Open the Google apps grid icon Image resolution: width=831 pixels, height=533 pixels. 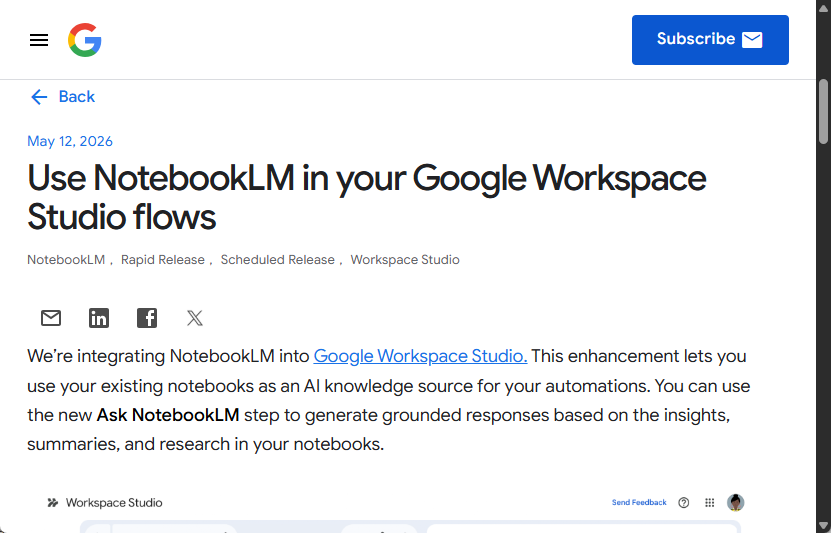710,502
